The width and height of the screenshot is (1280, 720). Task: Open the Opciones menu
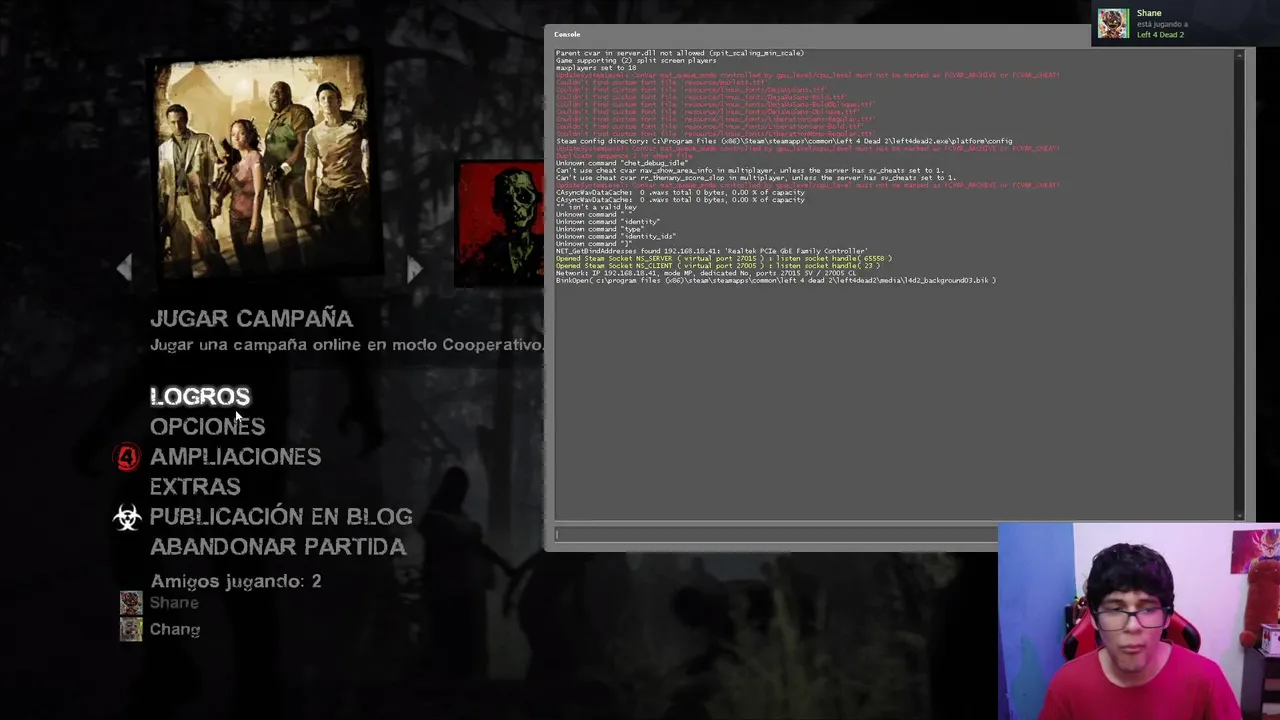point(207,426)
